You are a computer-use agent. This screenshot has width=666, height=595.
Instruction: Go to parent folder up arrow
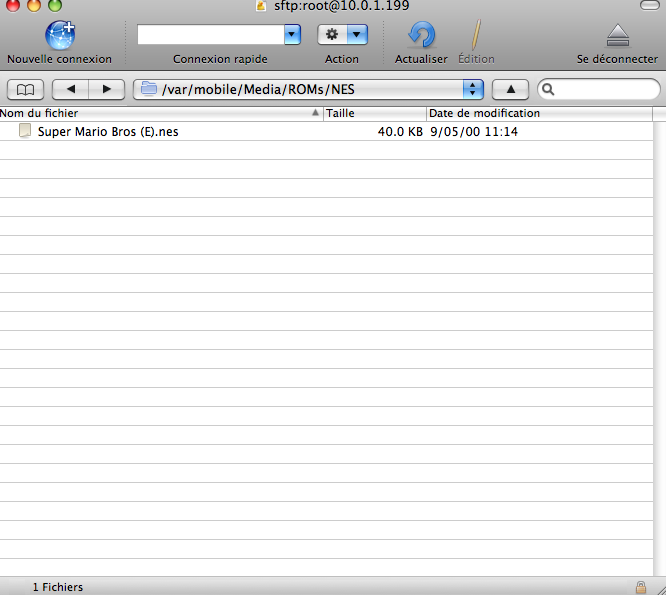(x=511, y=90)
